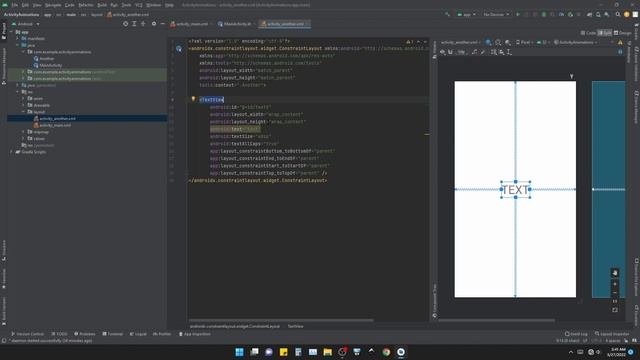Click the Guidelines icon in design toolbar
This screenshot has height=360, width=640.
pos(509,52)
